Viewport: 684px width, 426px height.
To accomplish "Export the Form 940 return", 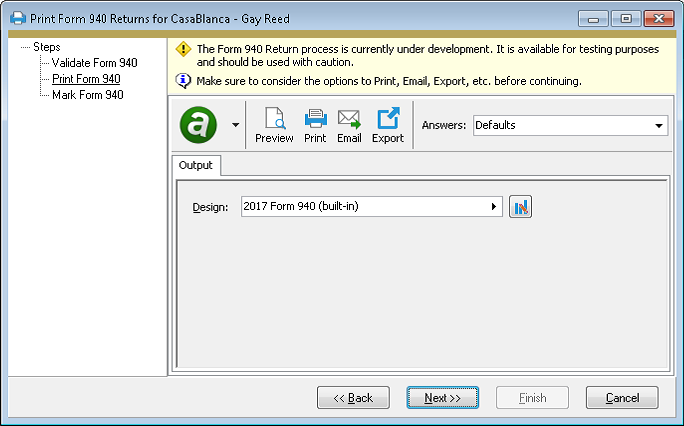I will tap(387, 126).
